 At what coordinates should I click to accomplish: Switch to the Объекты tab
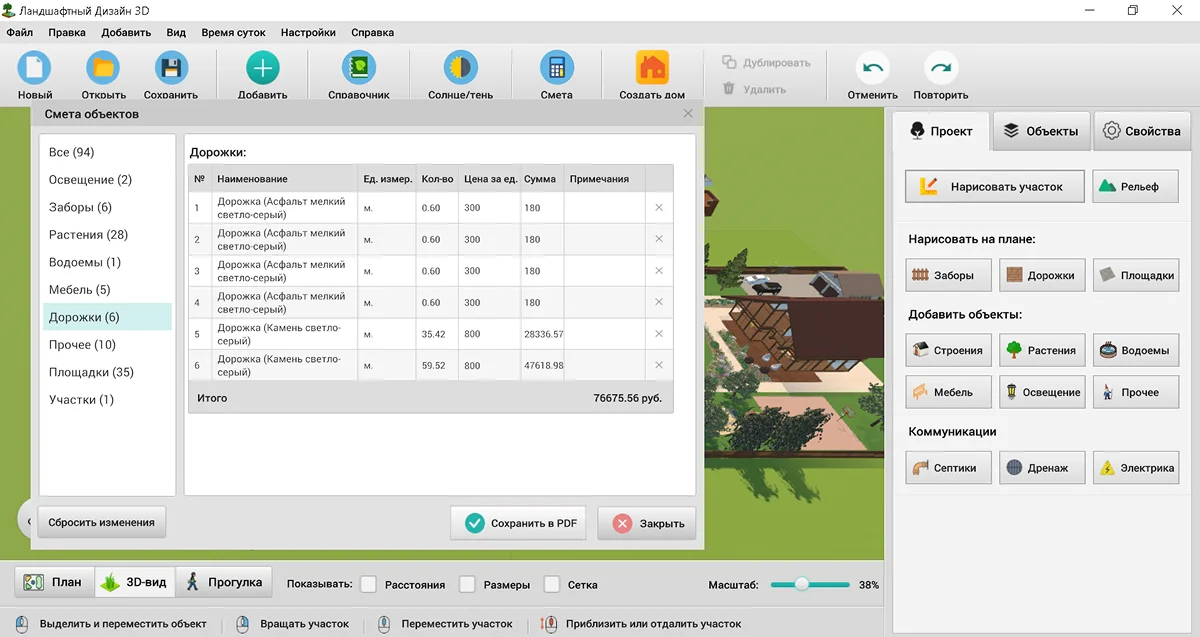[1041, 131]
